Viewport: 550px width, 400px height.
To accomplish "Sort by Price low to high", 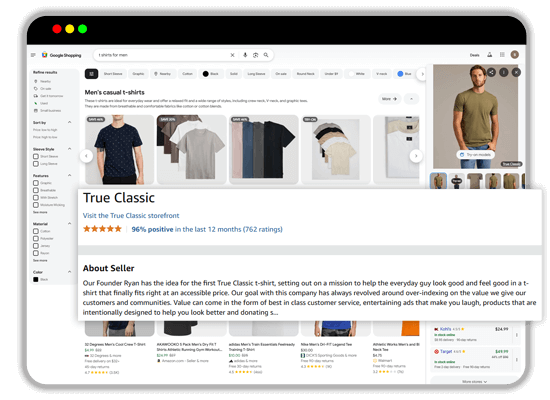I will (45, 130).
